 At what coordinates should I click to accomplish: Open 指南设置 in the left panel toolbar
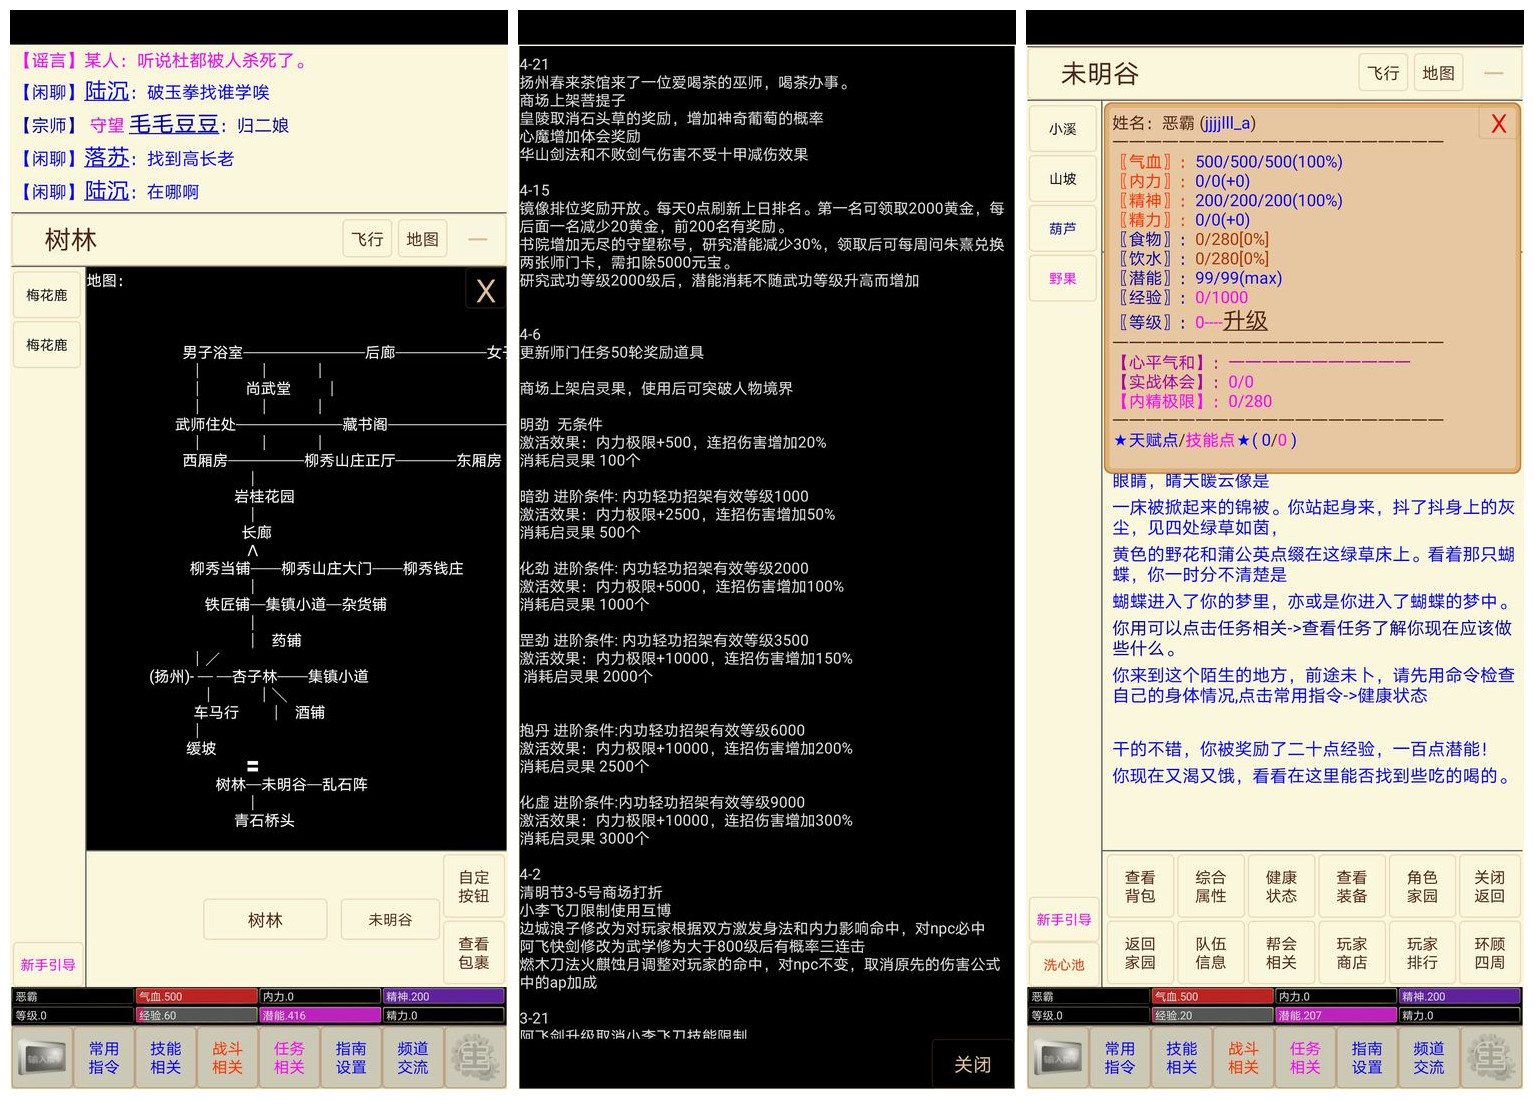click(351, 1058)
